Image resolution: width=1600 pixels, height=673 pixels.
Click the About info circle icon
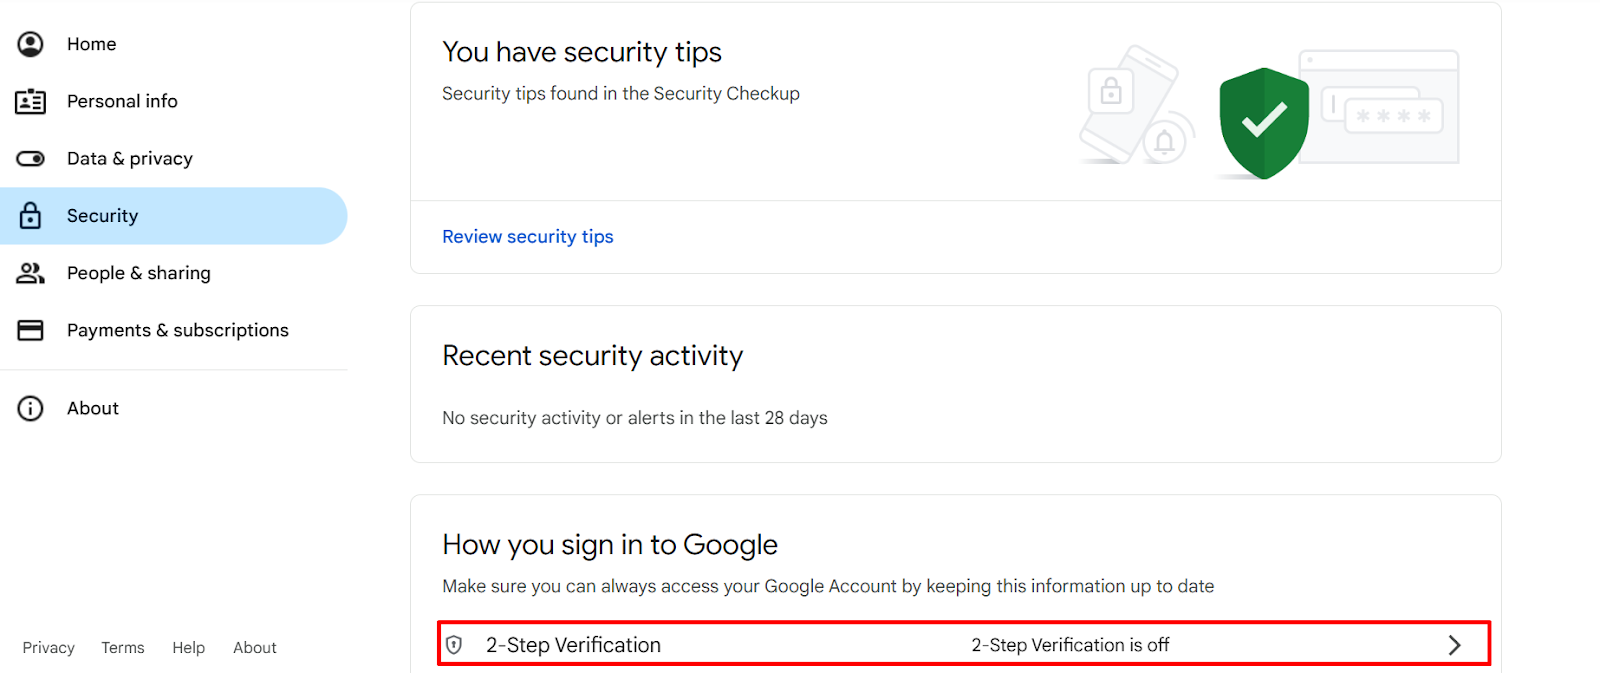pyautogui.click(x=31, y=408)
